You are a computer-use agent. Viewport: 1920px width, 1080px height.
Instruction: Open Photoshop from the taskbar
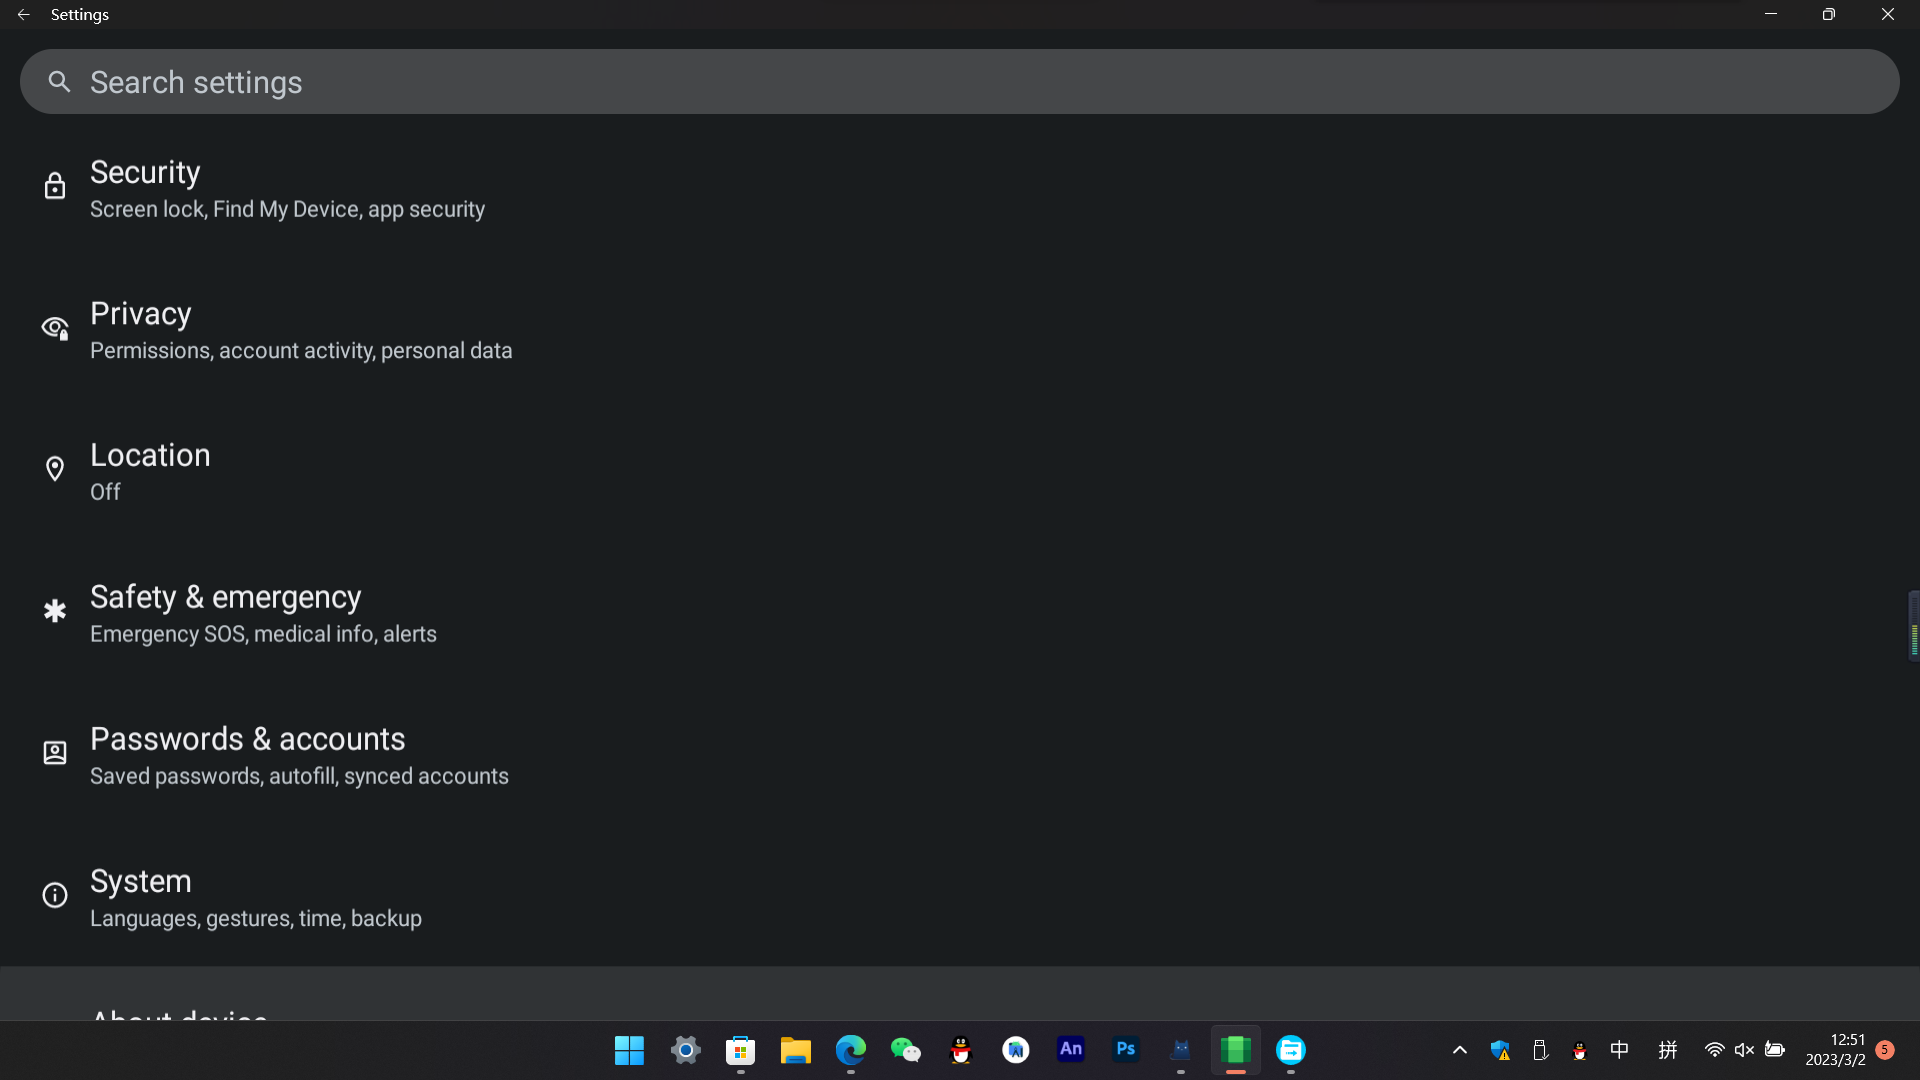pos(1126,1050)
